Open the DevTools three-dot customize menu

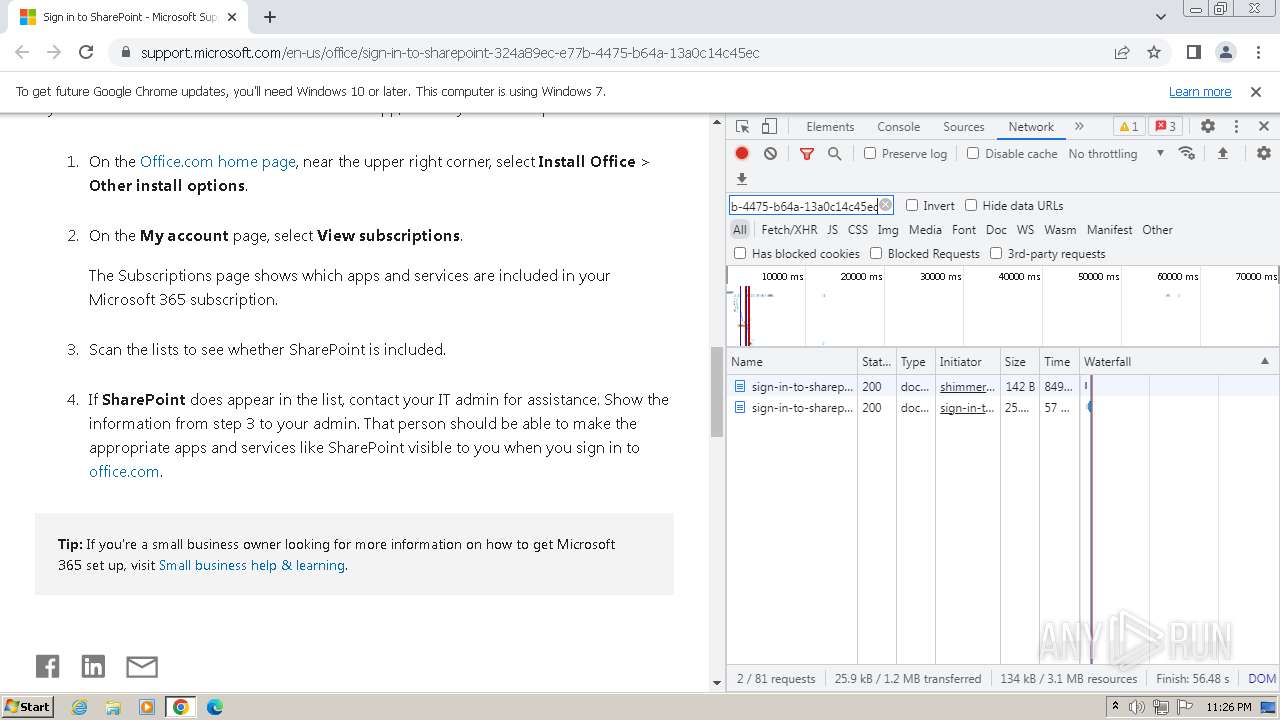coord(1236,127)
